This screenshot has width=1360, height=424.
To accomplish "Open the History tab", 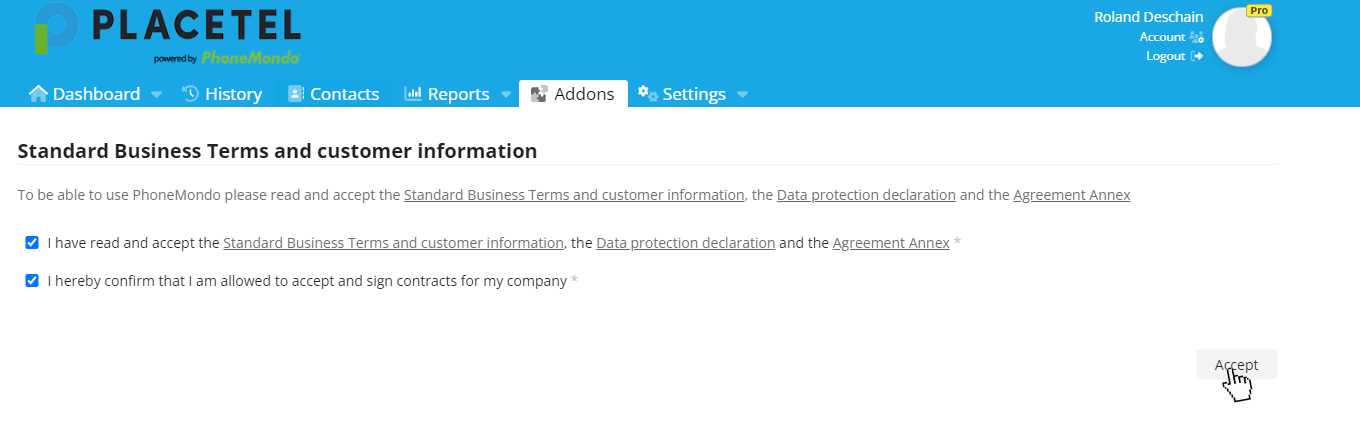I will pyautogui.click(x=222, y=94).
